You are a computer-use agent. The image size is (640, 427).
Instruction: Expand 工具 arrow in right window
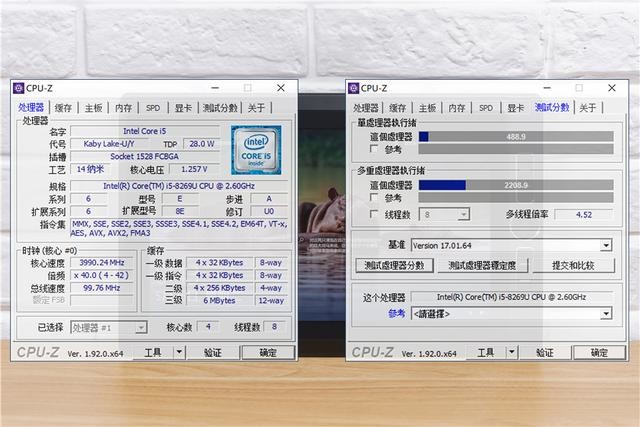click(x=512, y=352)
